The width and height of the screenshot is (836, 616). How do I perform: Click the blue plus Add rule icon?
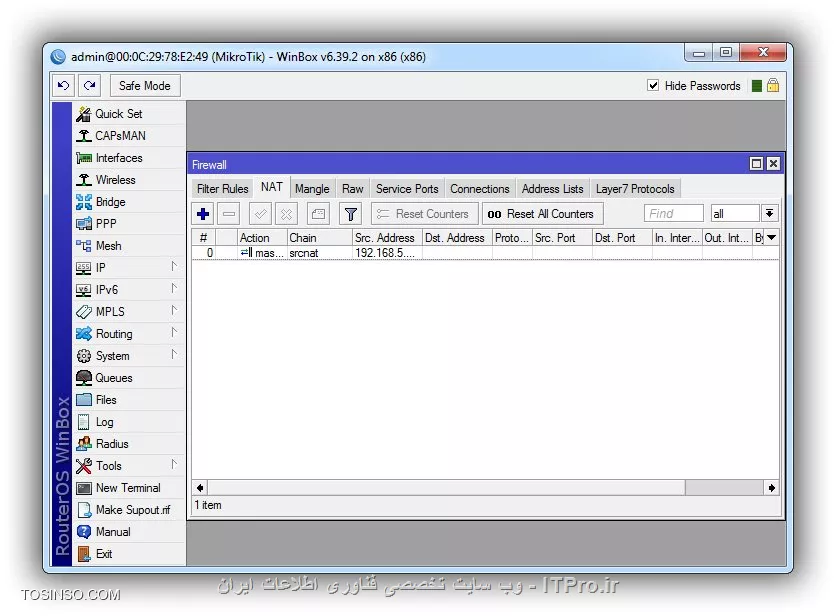[x=203, y=214]
